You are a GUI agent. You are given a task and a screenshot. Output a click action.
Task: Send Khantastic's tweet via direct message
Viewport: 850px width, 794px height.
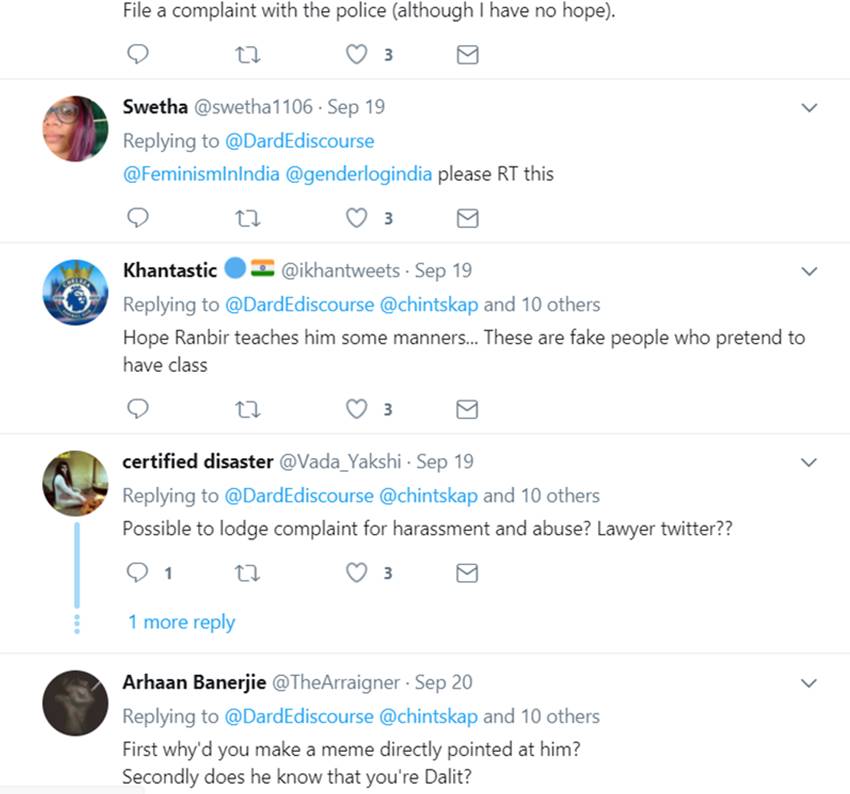pos(467,408)
